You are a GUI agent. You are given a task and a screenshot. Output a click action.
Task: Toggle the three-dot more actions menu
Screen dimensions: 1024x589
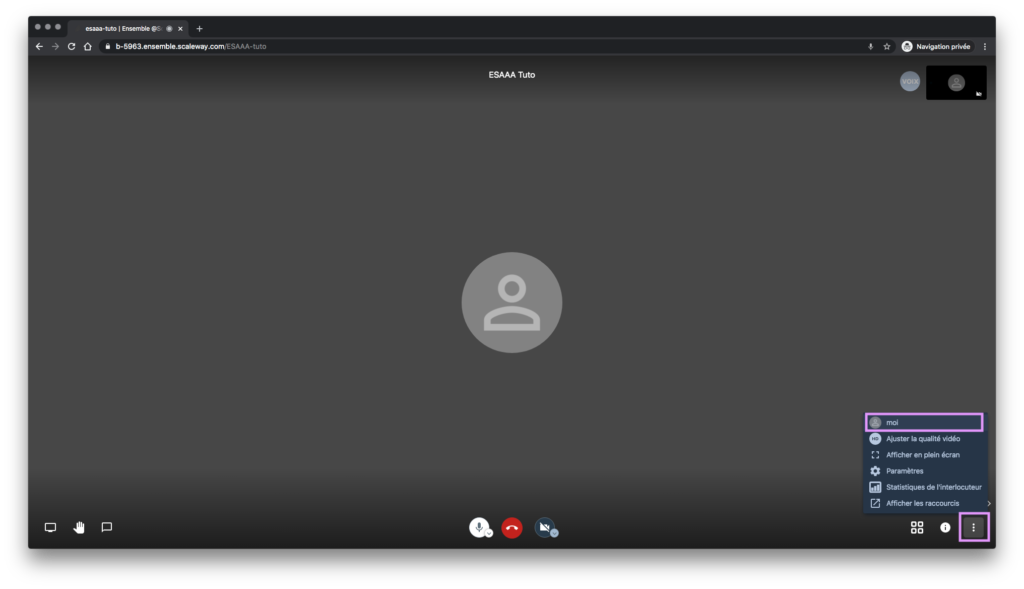[974, 527]
